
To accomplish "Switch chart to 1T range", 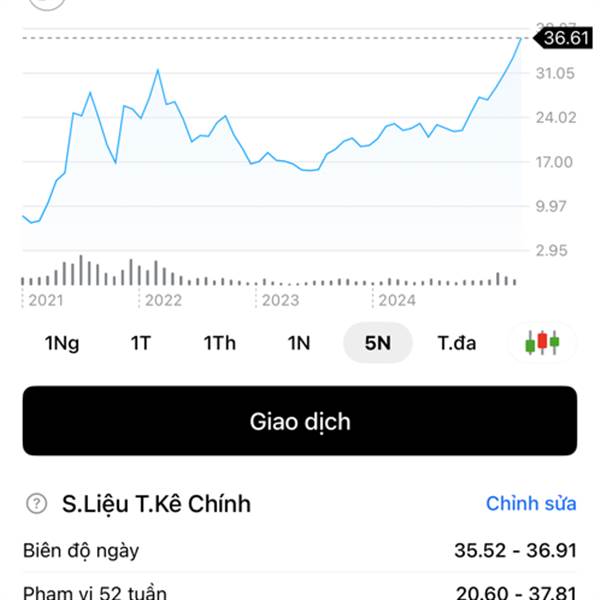I will [x=140, y=343].
